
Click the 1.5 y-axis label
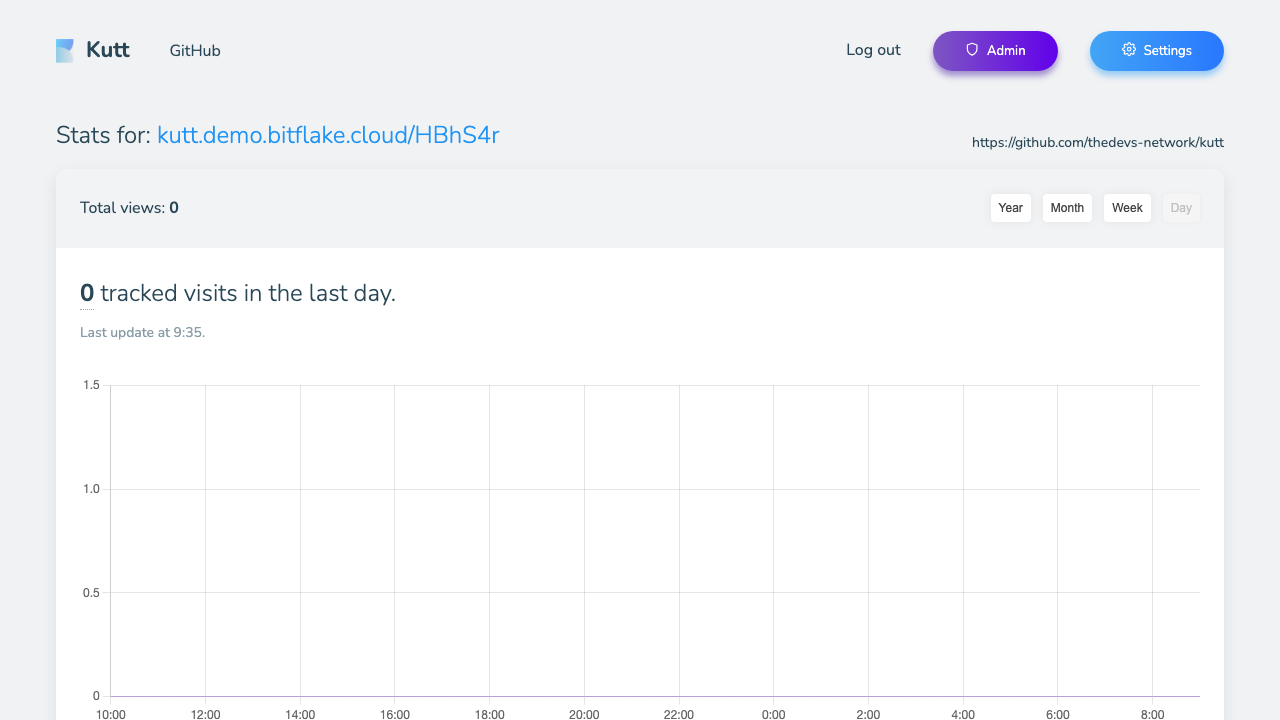point(91,385)
